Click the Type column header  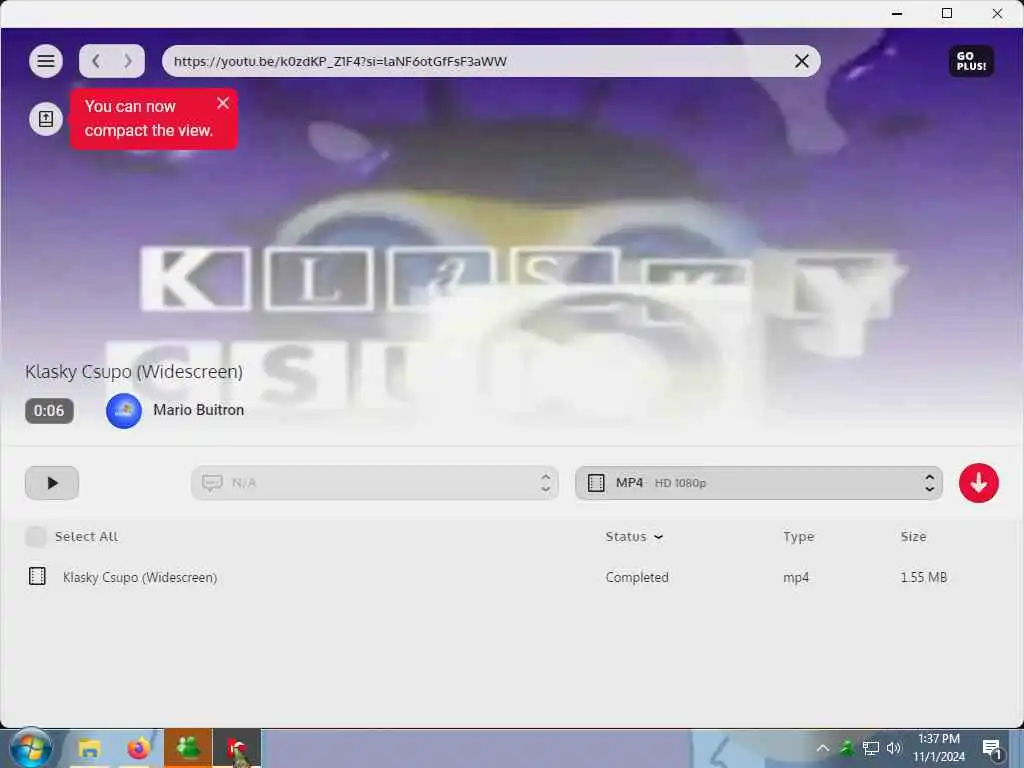(799, 537)
